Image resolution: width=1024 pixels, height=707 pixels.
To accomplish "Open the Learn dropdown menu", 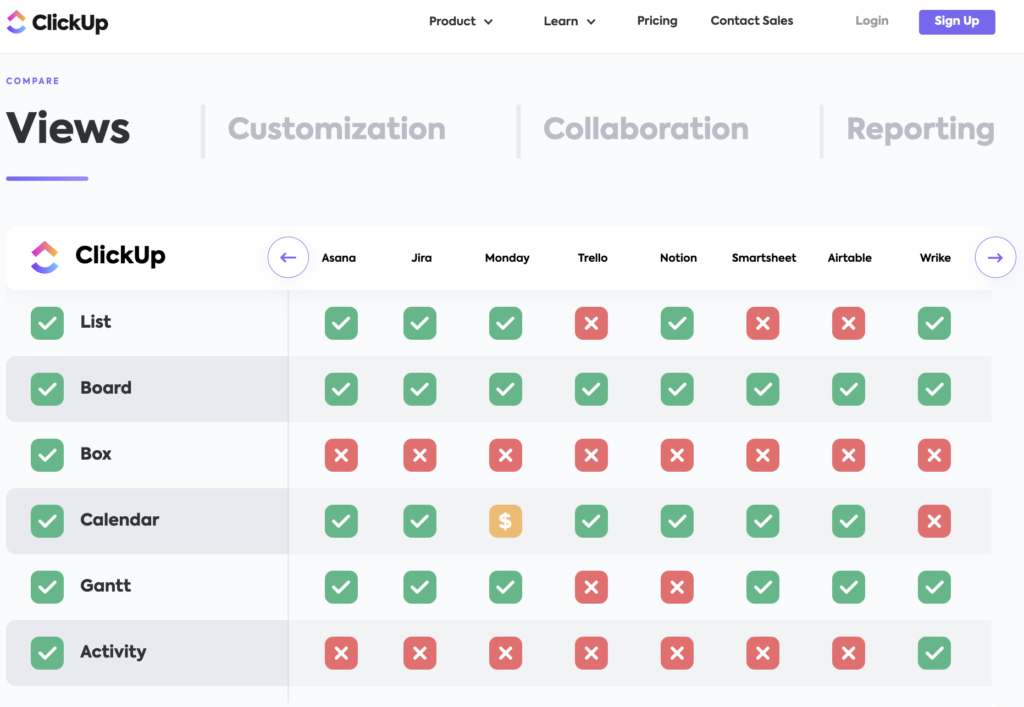I will tap(568, 20).
